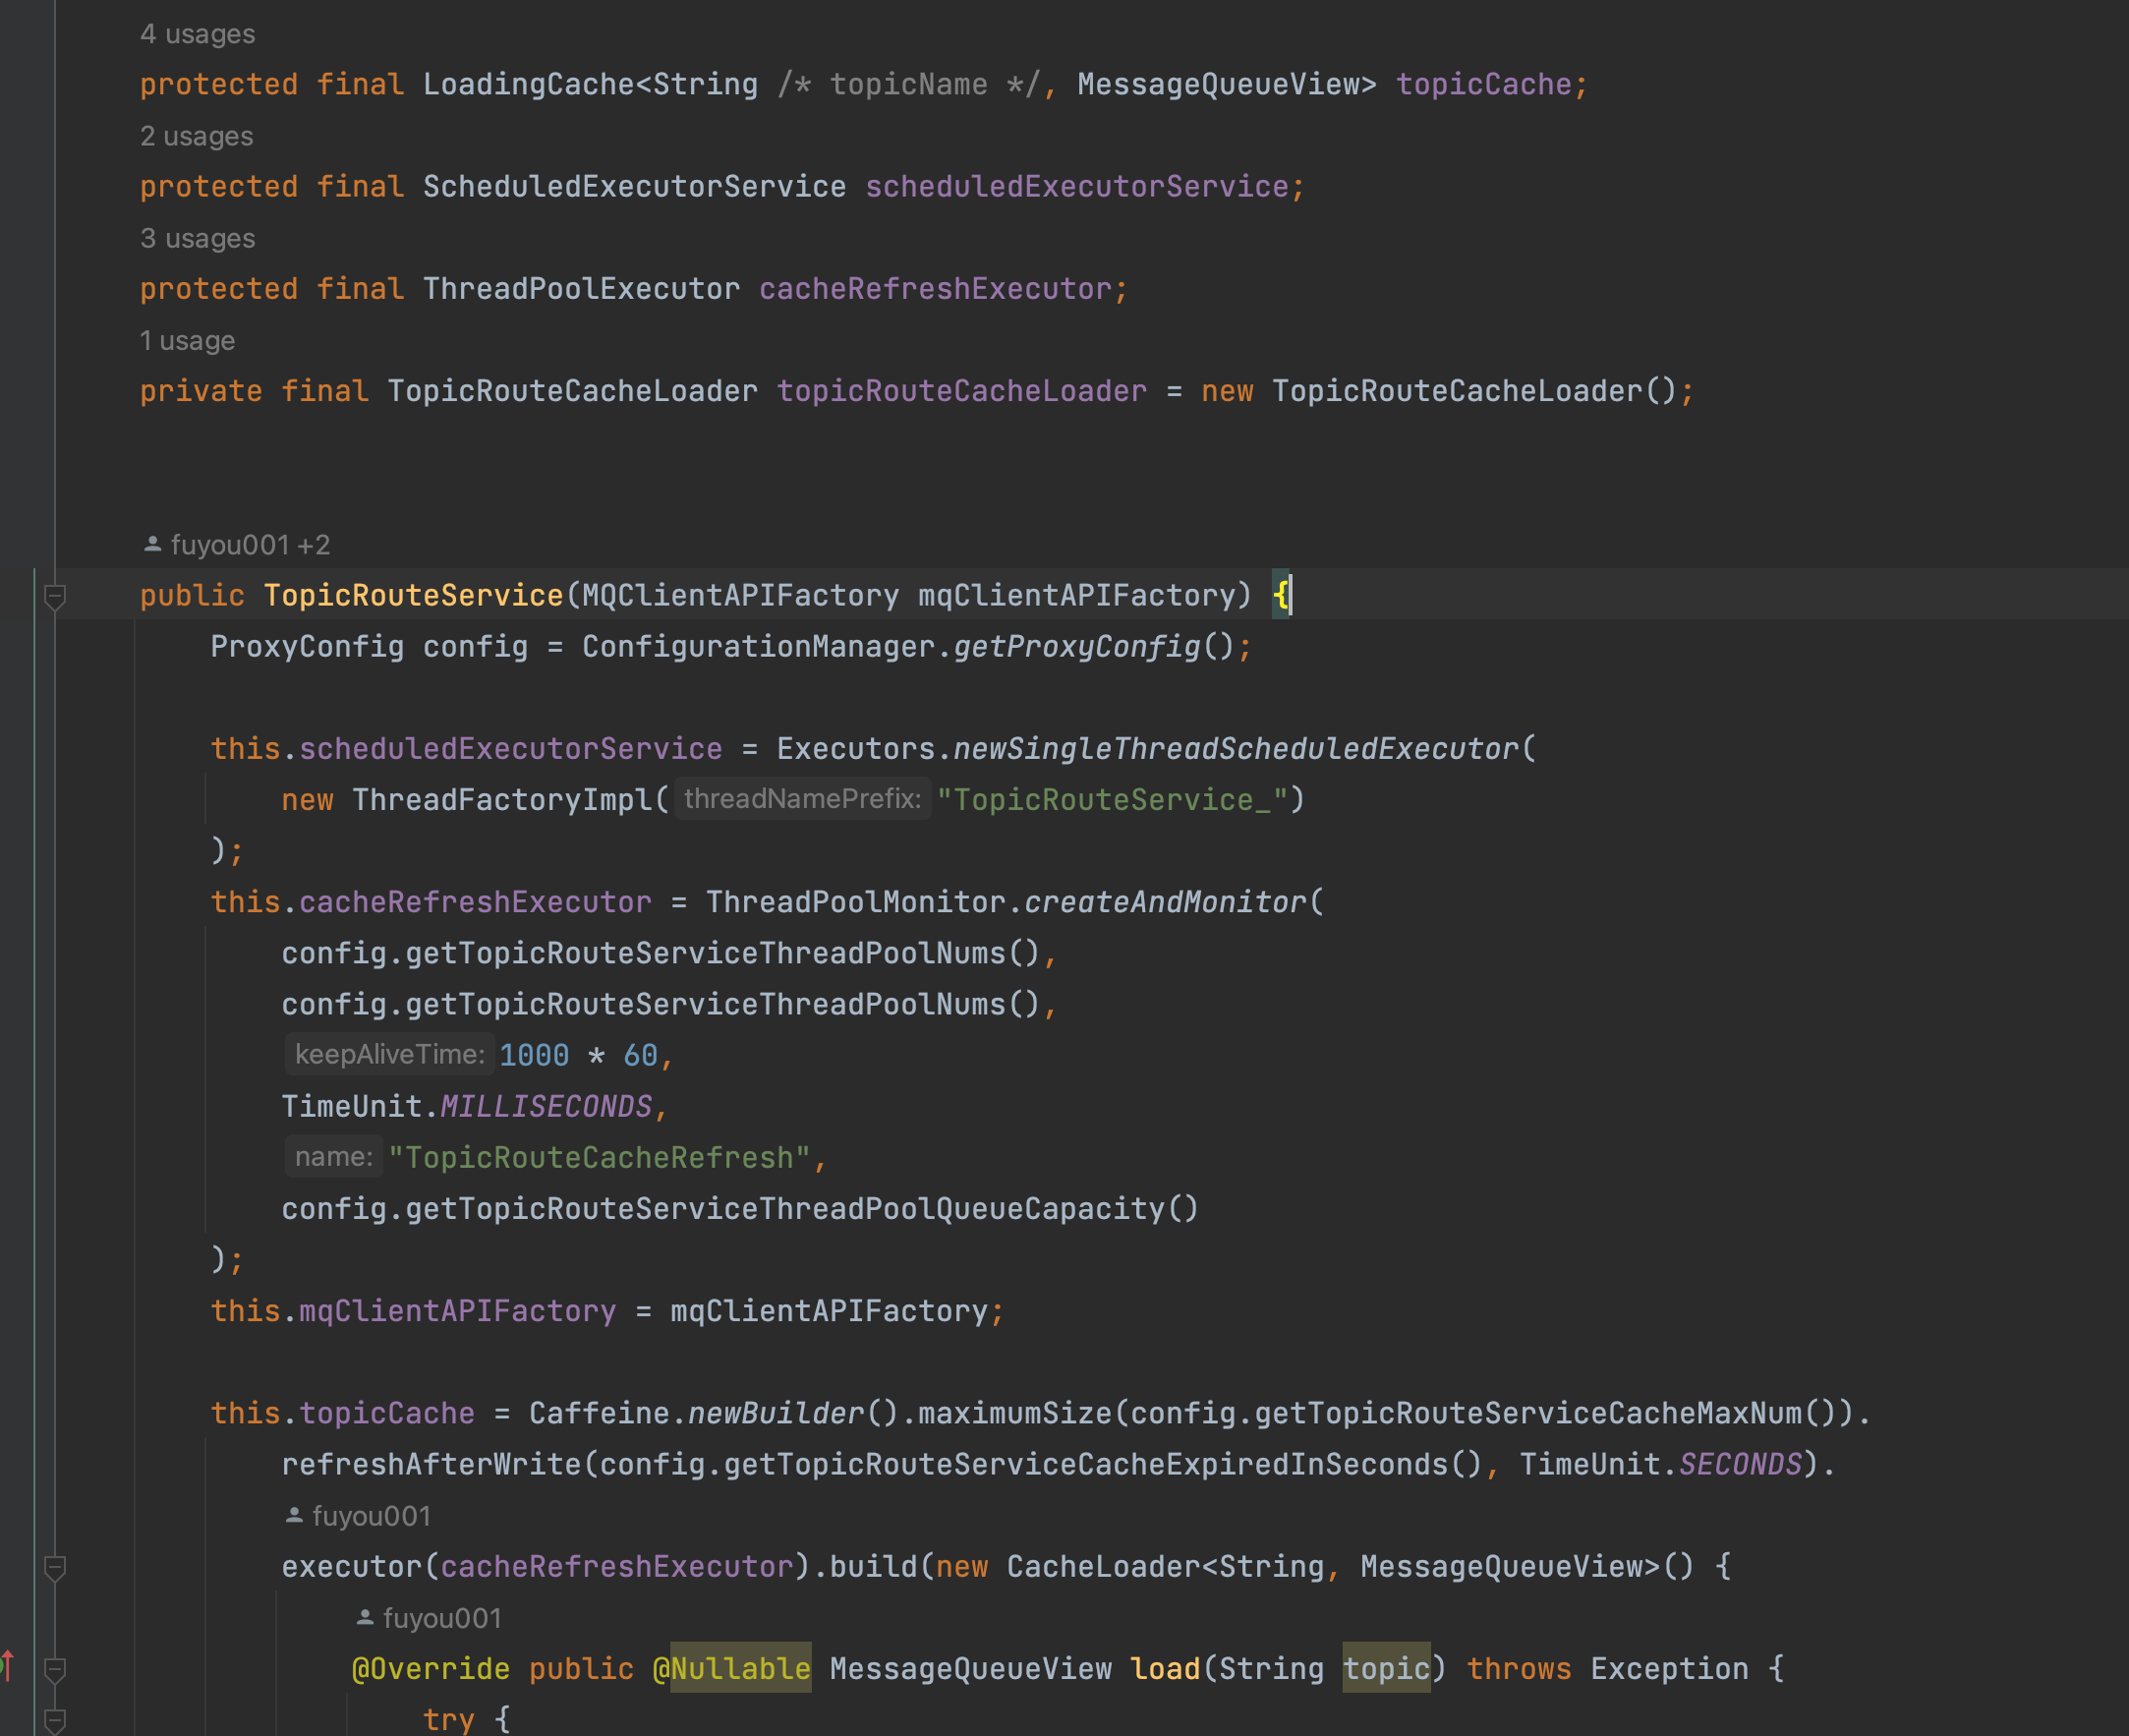Screen dimensions: 2129x1736
Task: Click the avatar icon above the load method
Action: 365,1617
